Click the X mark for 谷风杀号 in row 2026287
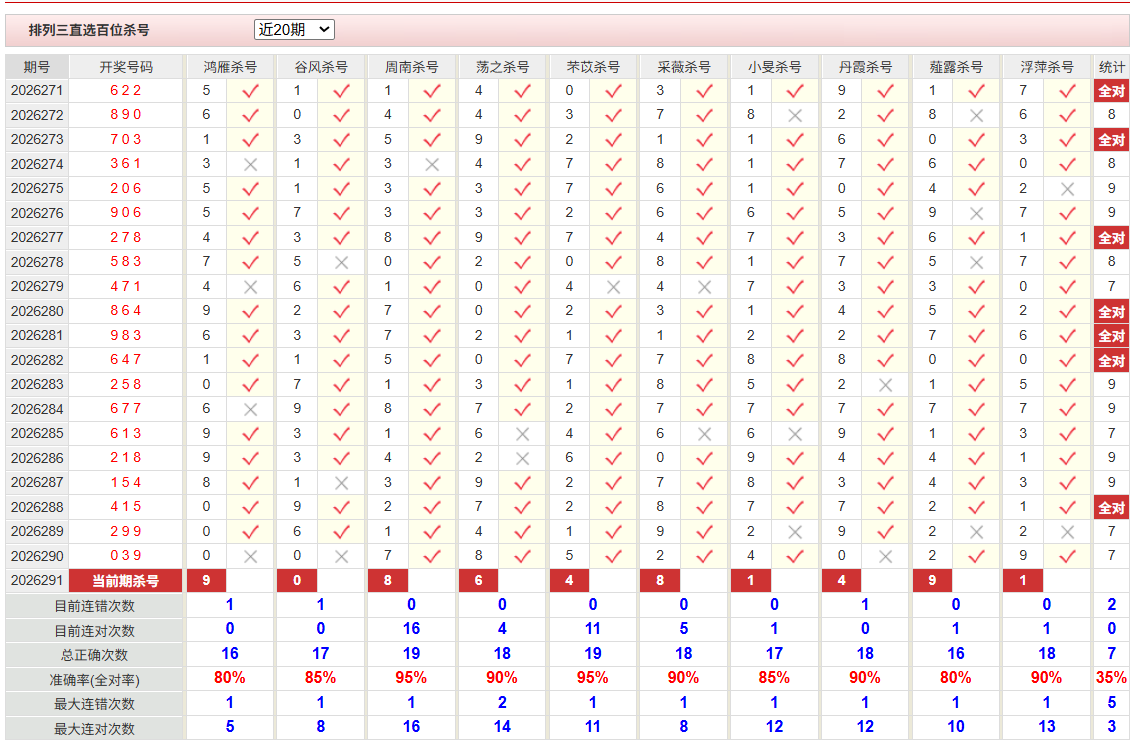The width and height of the screenshot is (1147, 755). [x=341, y=484]
